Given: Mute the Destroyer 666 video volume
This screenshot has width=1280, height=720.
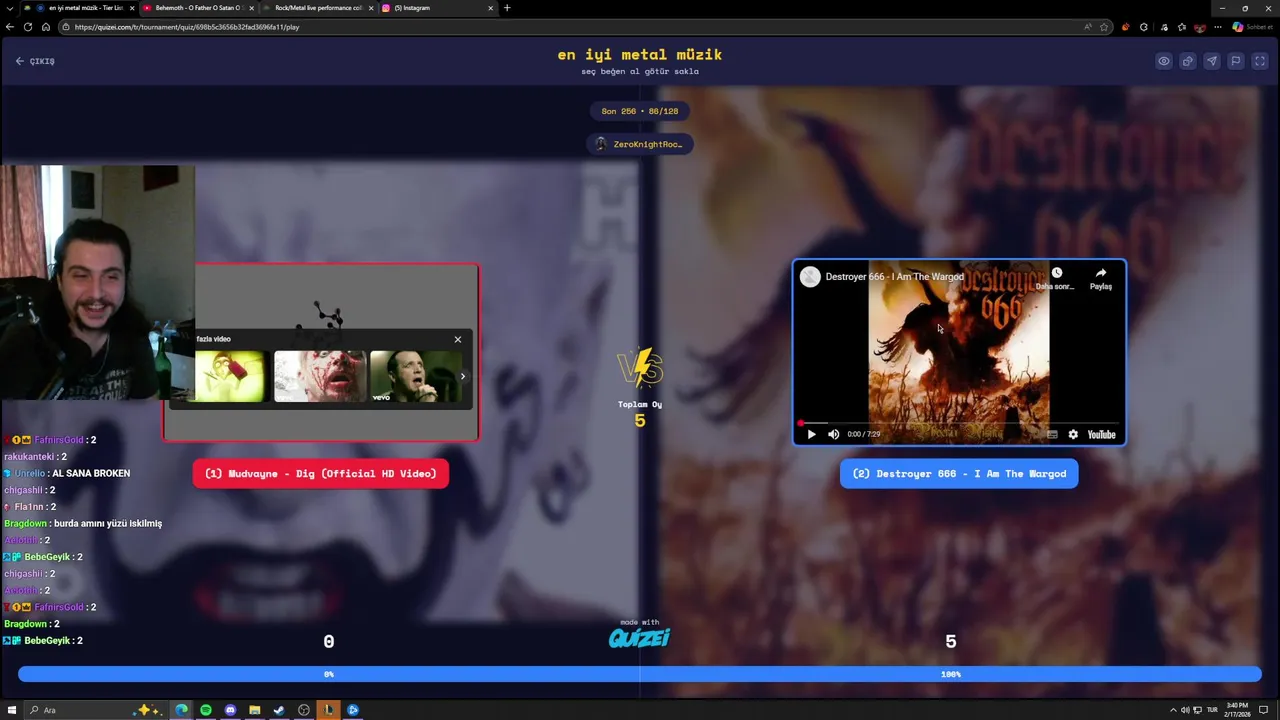Looking at the screenshot, I should (833, 434).
